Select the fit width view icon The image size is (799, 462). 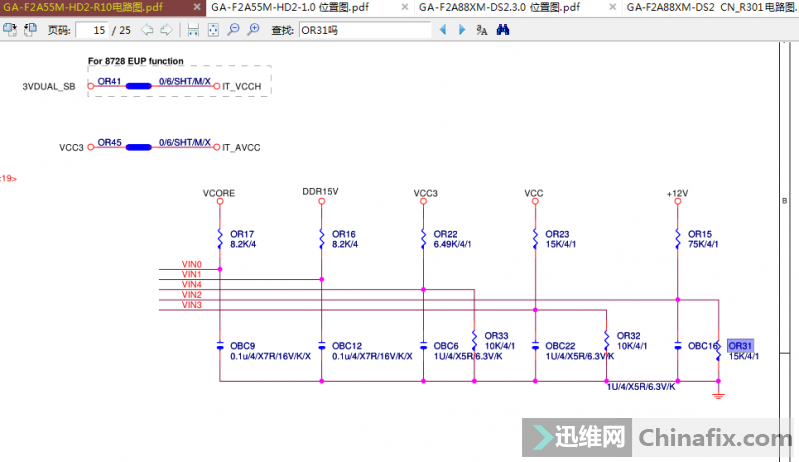coord(193,30)
